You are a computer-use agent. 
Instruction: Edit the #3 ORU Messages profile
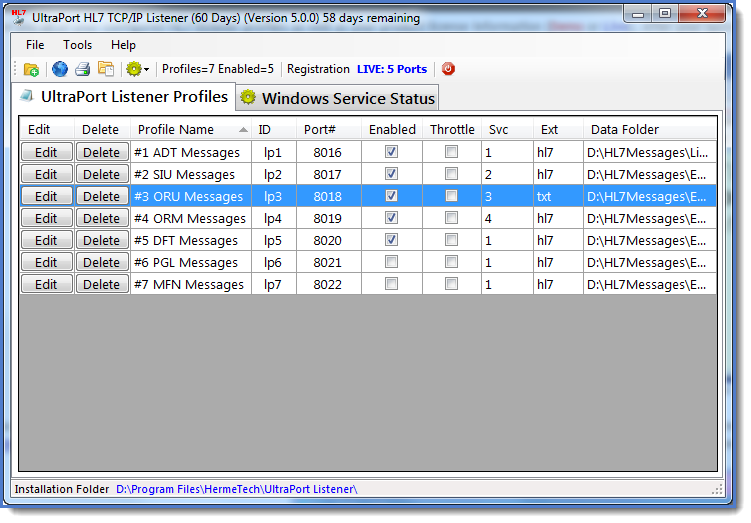click(46, 196)
